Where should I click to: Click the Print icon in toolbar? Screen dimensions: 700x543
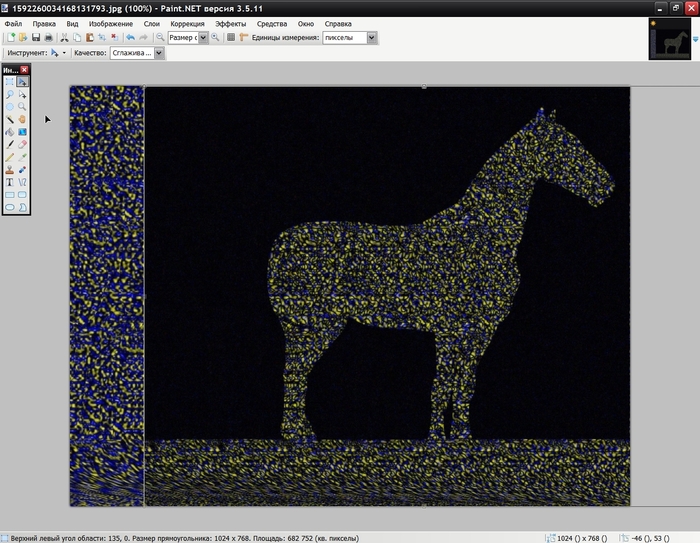click(x=48, y=37)
